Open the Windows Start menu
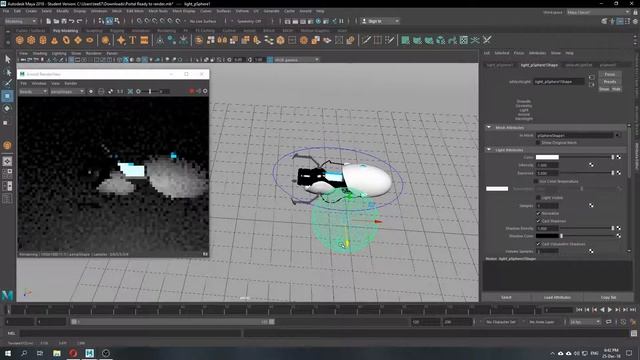This screenshot has width=640, height=360. [7, 353]
